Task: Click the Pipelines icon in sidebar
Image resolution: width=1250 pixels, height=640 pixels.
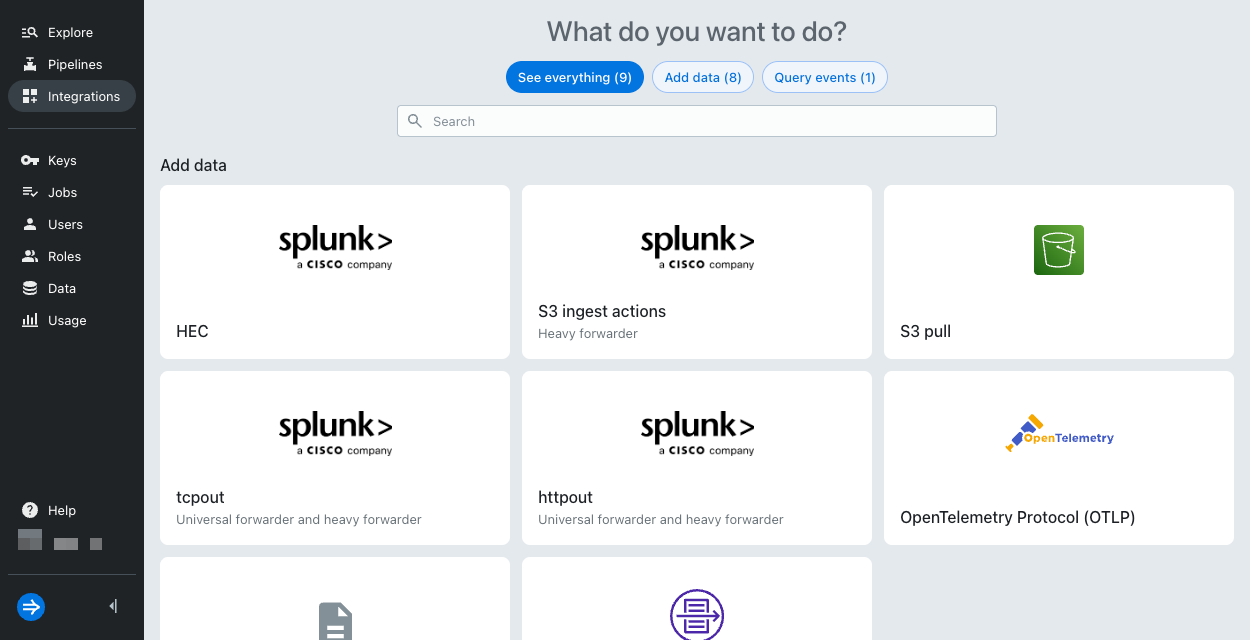Action: point(30,64)
